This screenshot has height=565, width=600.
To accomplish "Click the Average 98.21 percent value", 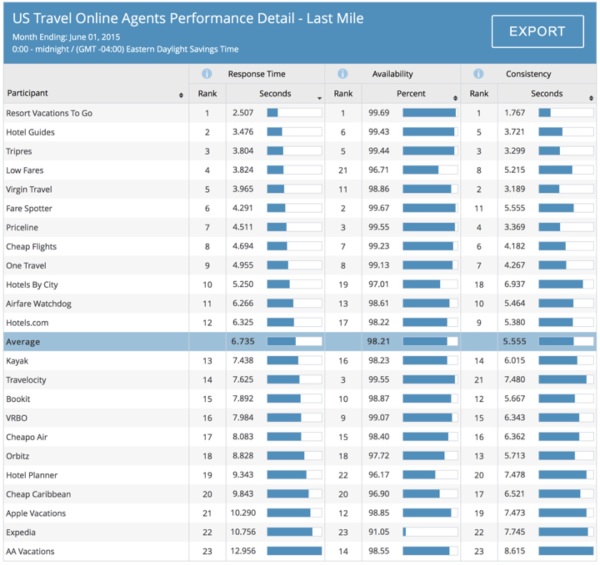I will [378, 342].
